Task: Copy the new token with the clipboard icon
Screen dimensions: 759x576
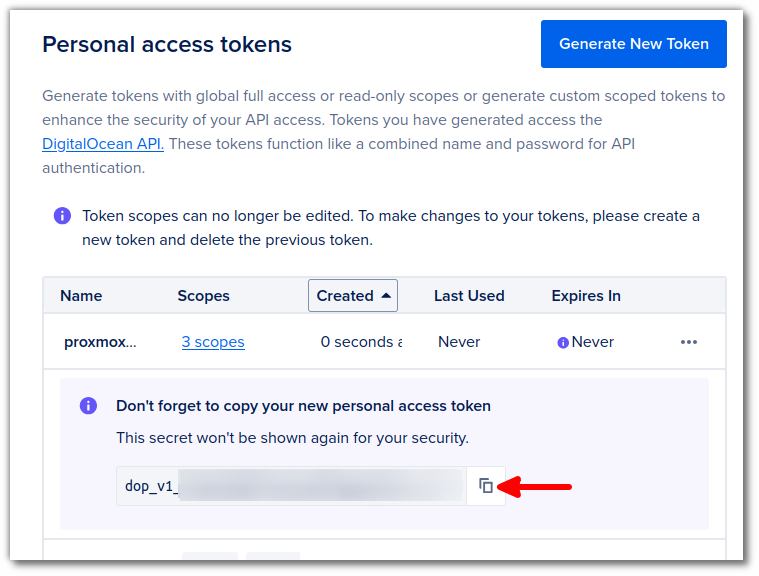Action: point(486,486)
